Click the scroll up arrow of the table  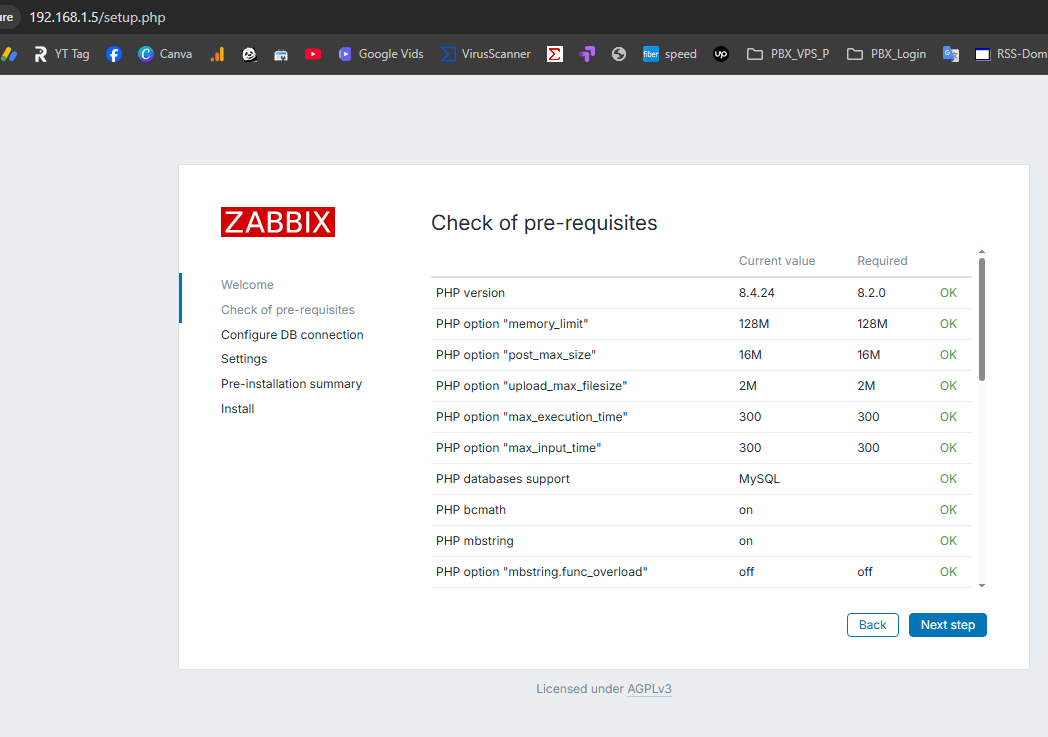point(982,252)
